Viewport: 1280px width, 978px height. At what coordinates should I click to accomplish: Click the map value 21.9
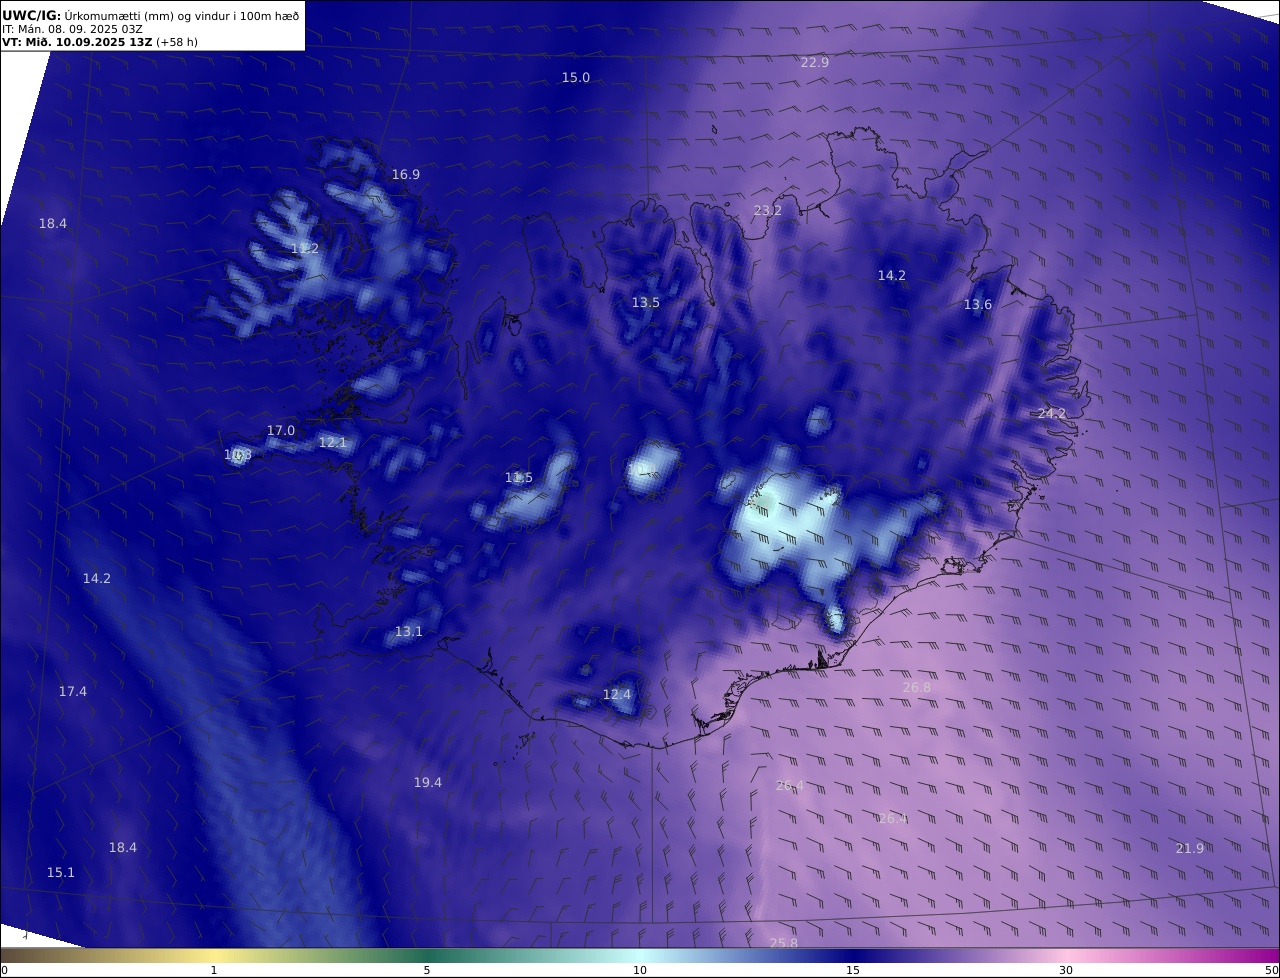point(1189,848)
